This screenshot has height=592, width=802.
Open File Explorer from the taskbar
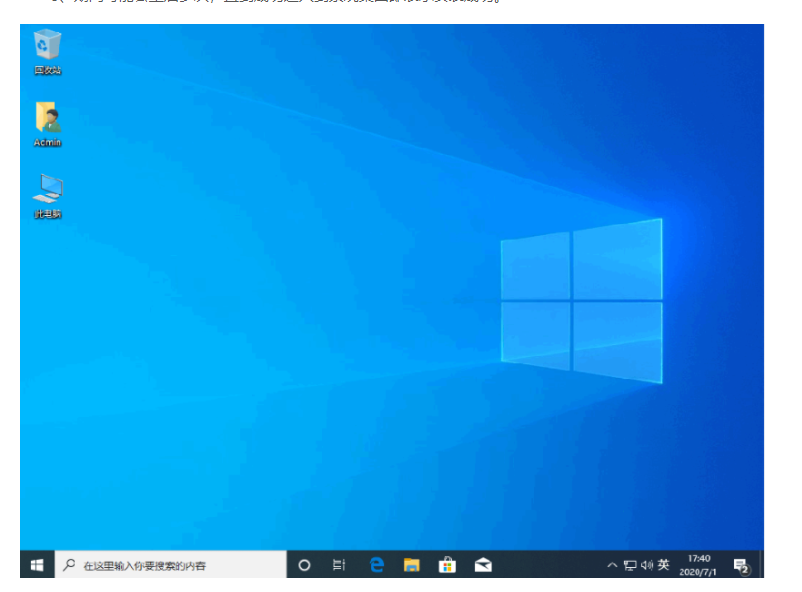pyautogui.click(x=411, y=565)
